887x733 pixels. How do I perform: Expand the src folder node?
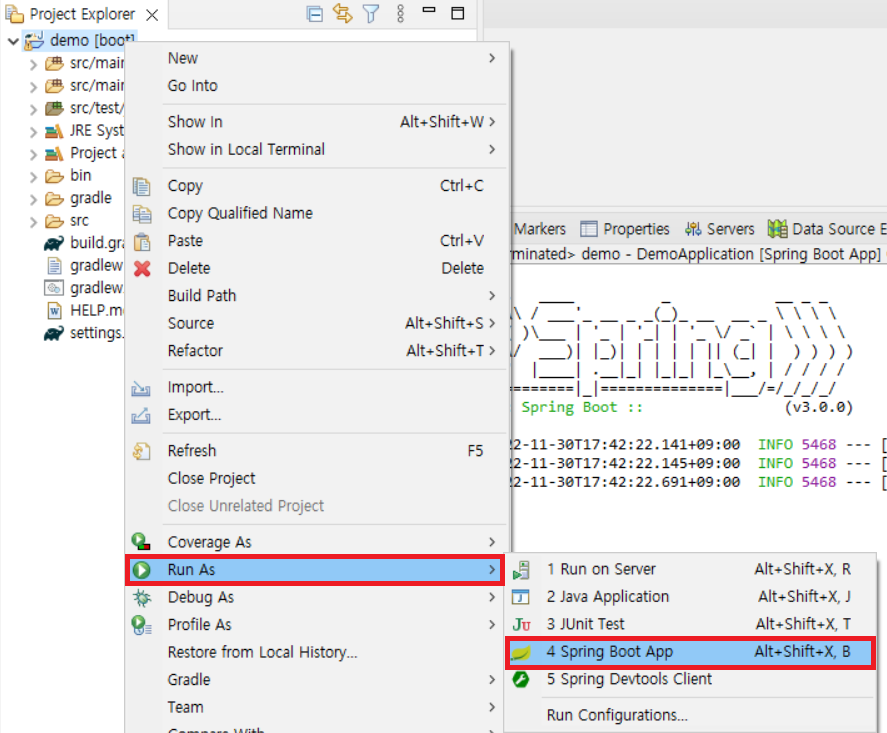tap(33, 222)
